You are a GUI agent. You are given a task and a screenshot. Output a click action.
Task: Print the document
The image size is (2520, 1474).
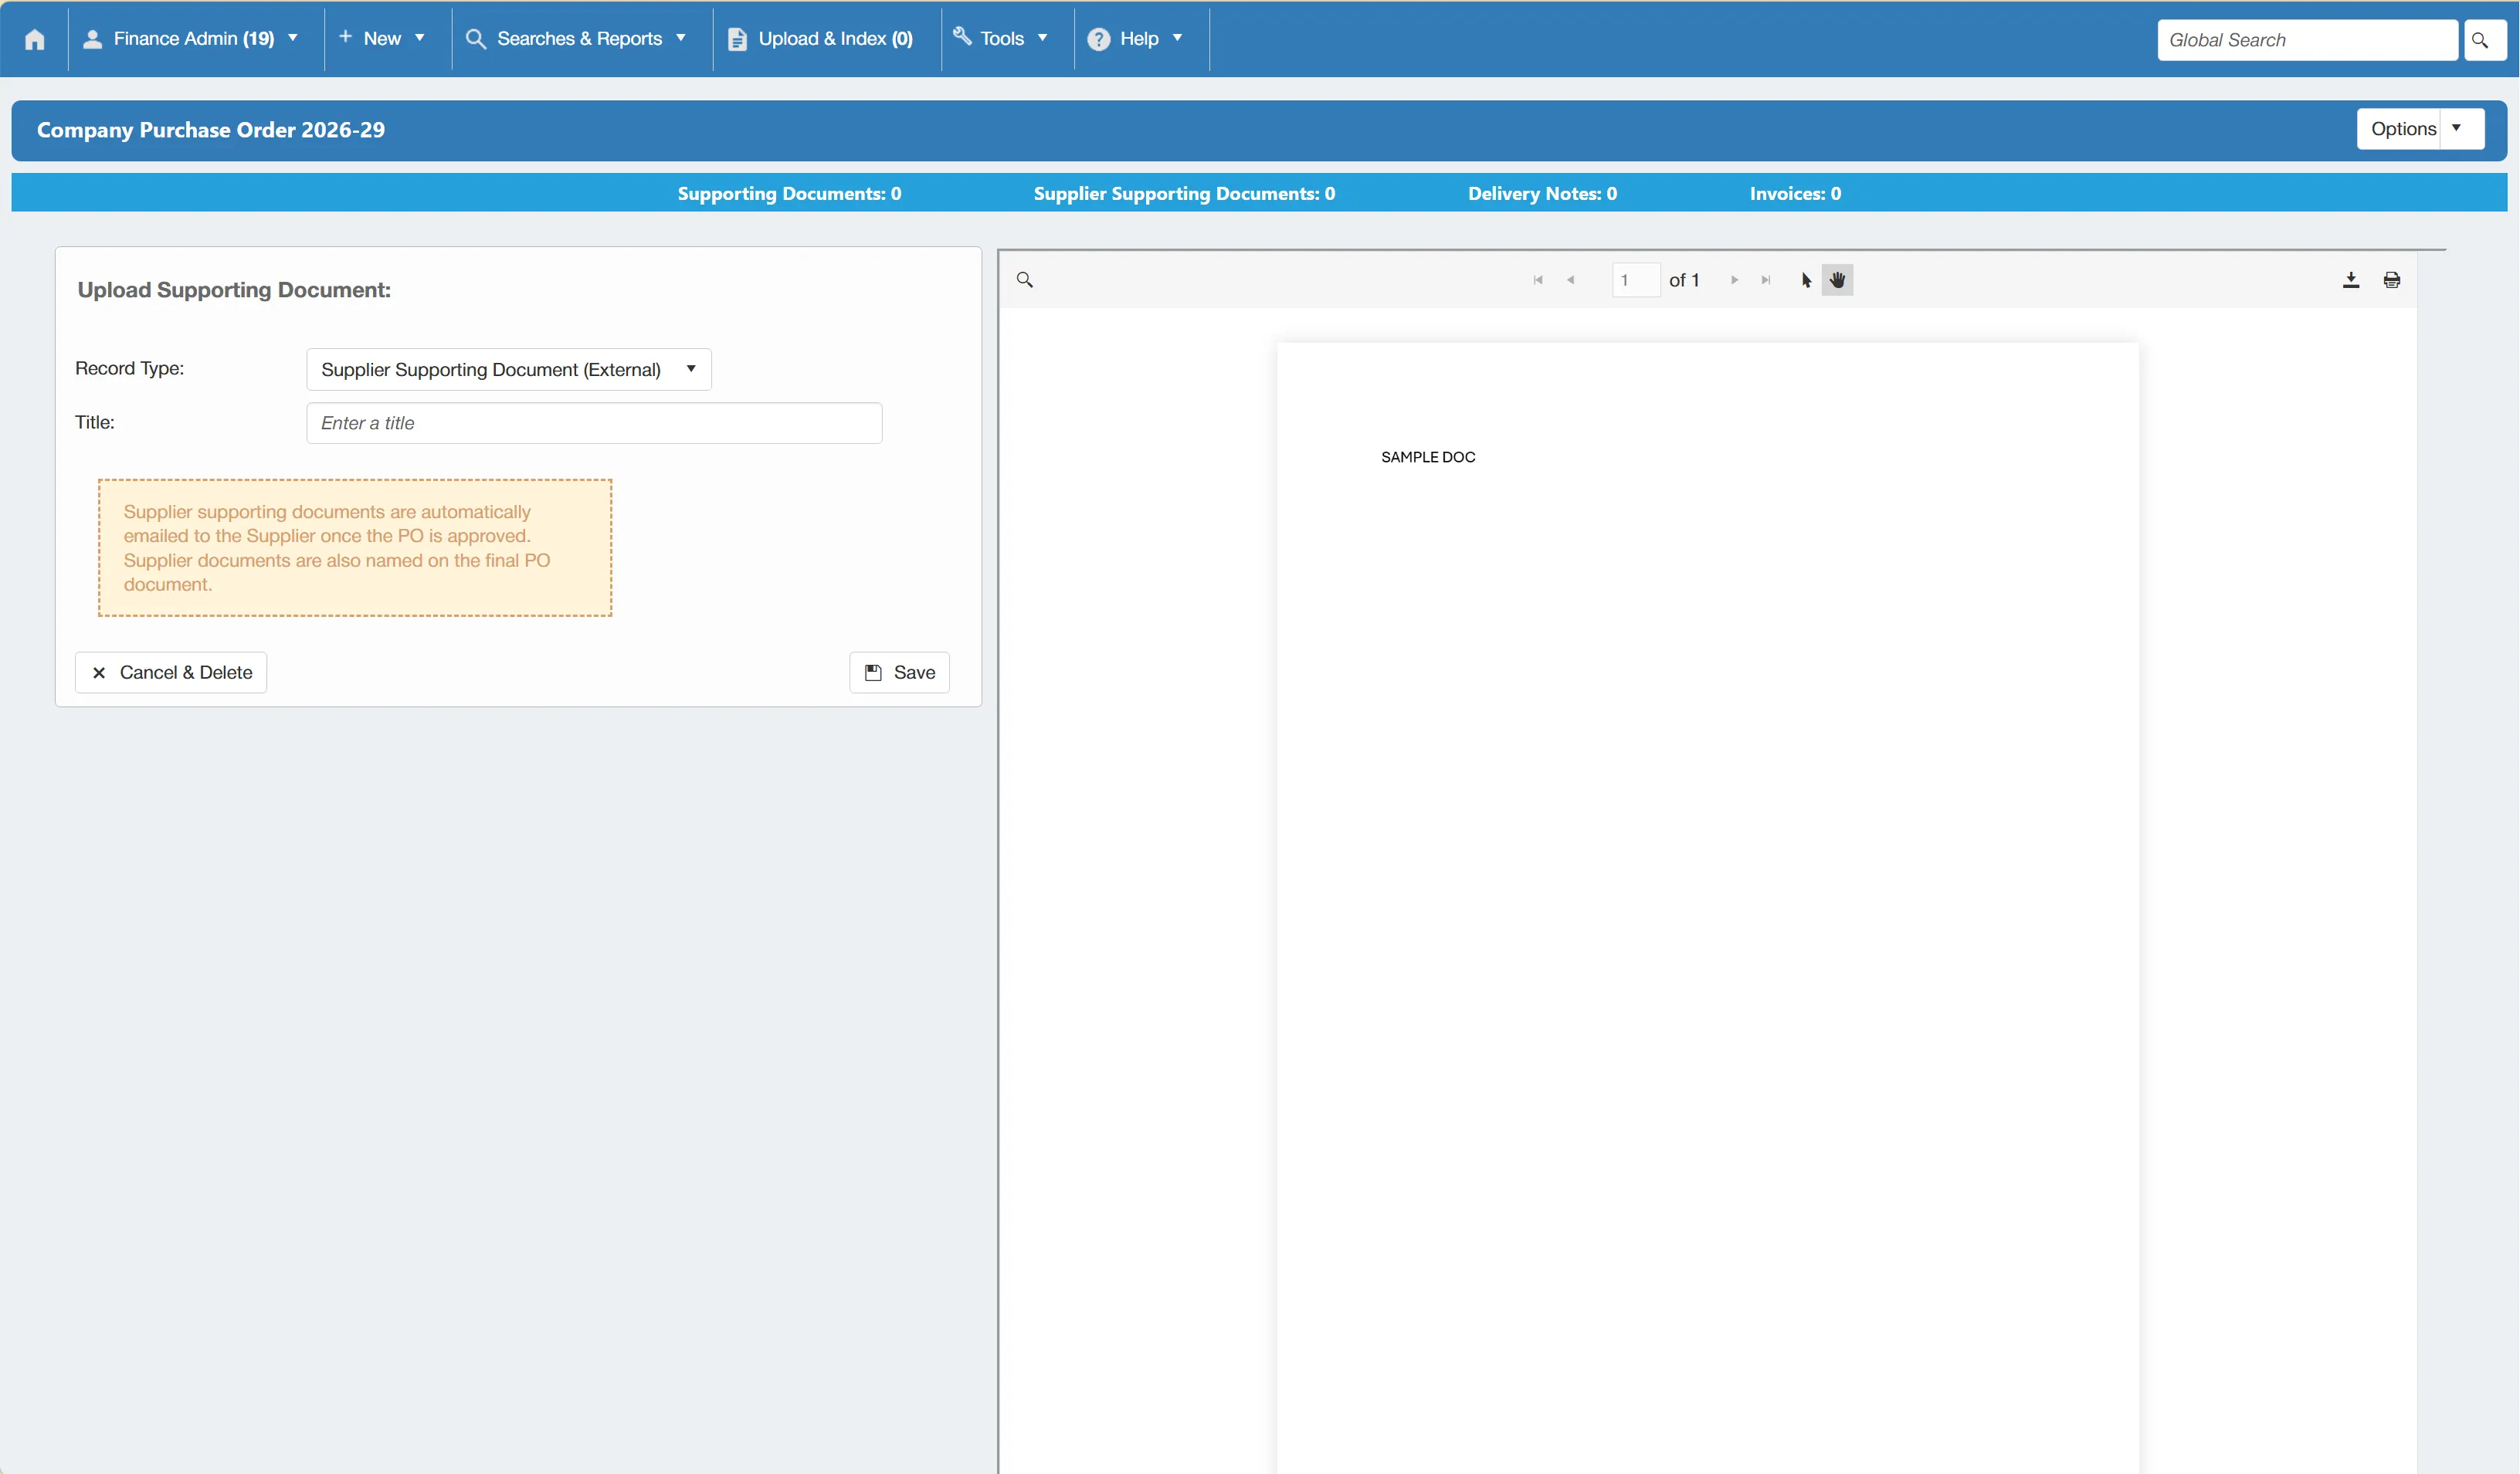[2392, 280]
